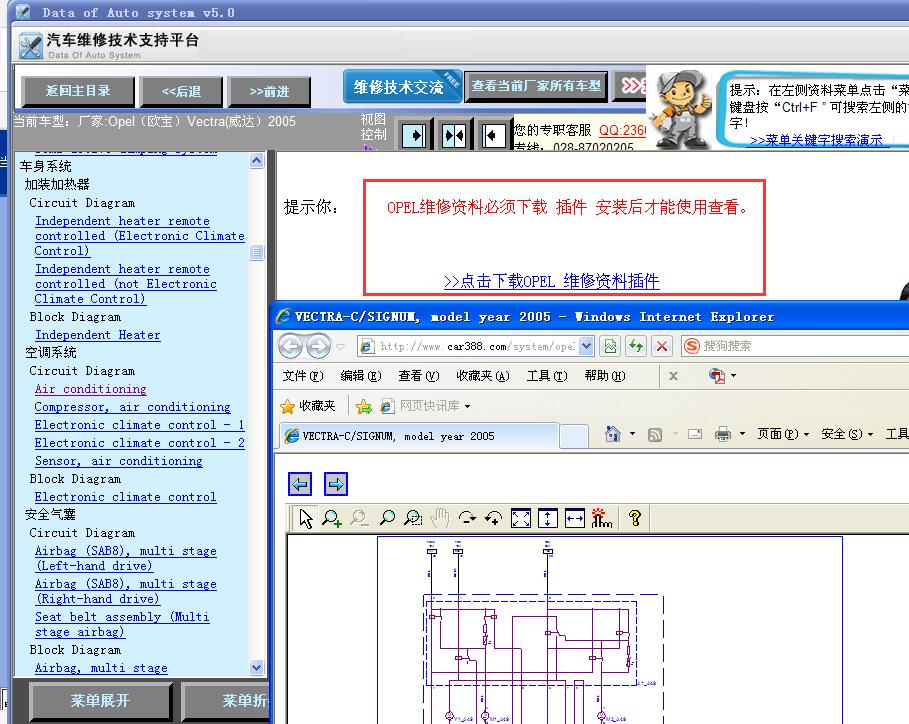Screen dimensions: 909x724
Task: Open the address bar URL dropdown
Action: pos(586,346)
